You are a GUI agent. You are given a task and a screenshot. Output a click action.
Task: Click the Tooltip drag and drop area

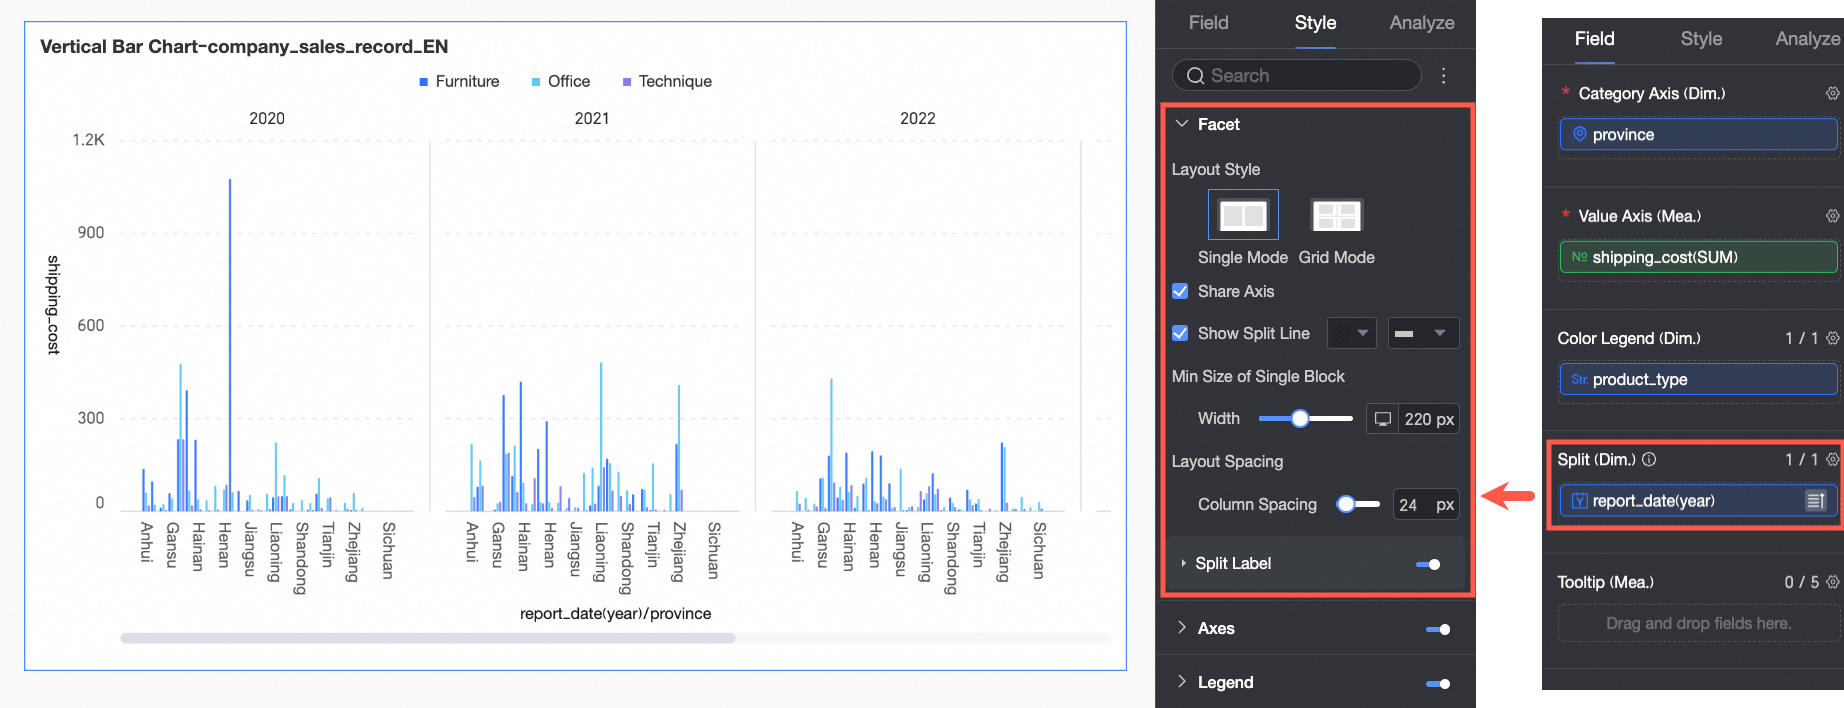1698,623
